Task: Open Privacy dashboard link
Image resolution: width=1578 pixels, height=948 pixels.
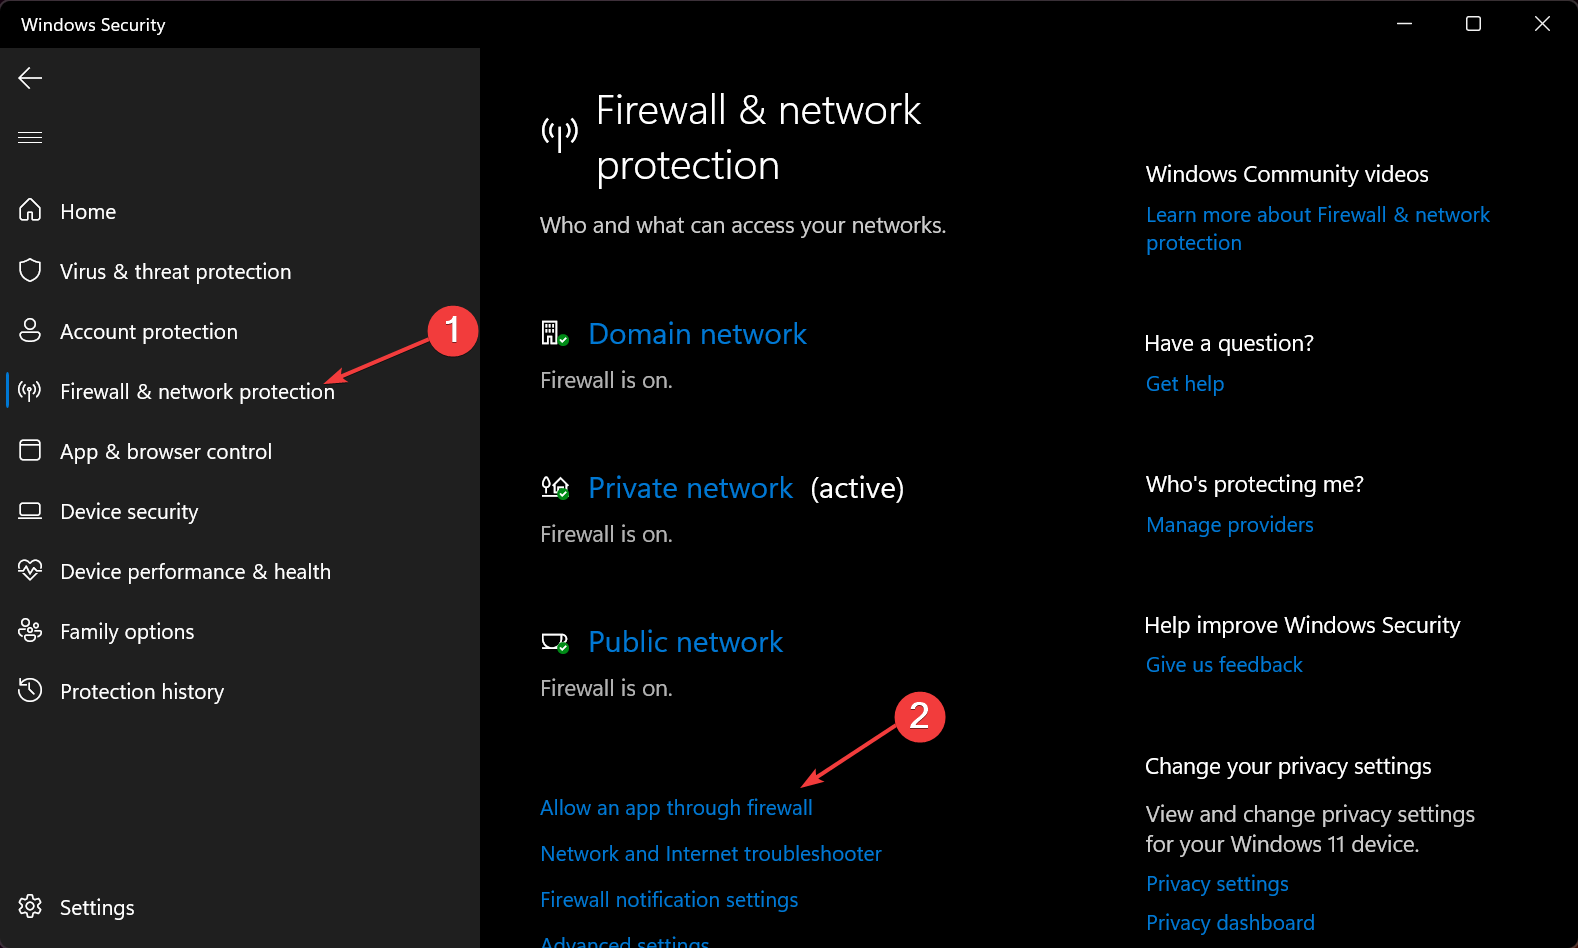Action: (1230, 922)
